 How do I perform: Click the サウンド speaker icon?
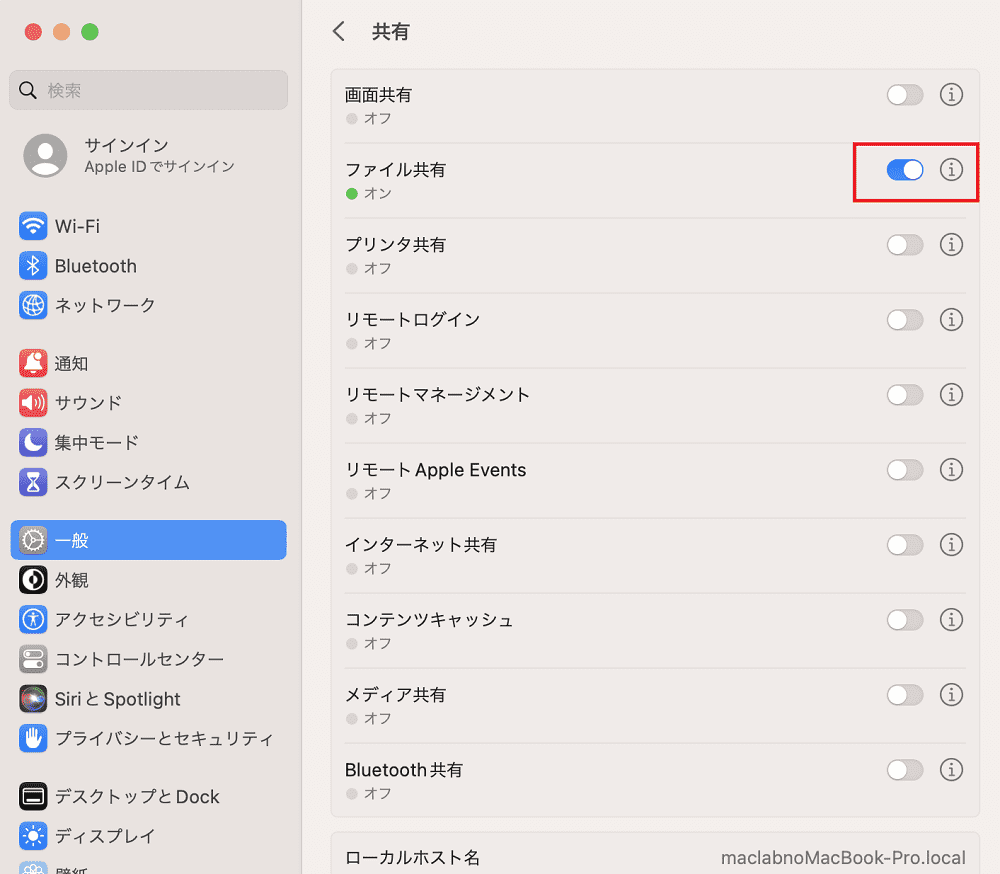click(33, 403)
